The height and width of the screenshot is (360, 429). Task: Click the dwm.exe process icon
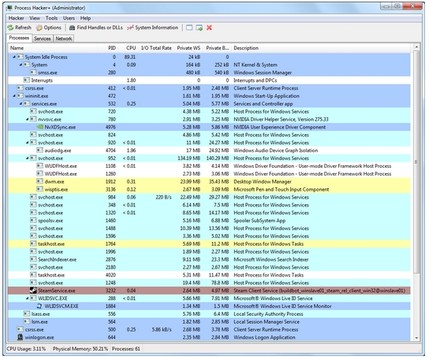click(x=40, y=182)
